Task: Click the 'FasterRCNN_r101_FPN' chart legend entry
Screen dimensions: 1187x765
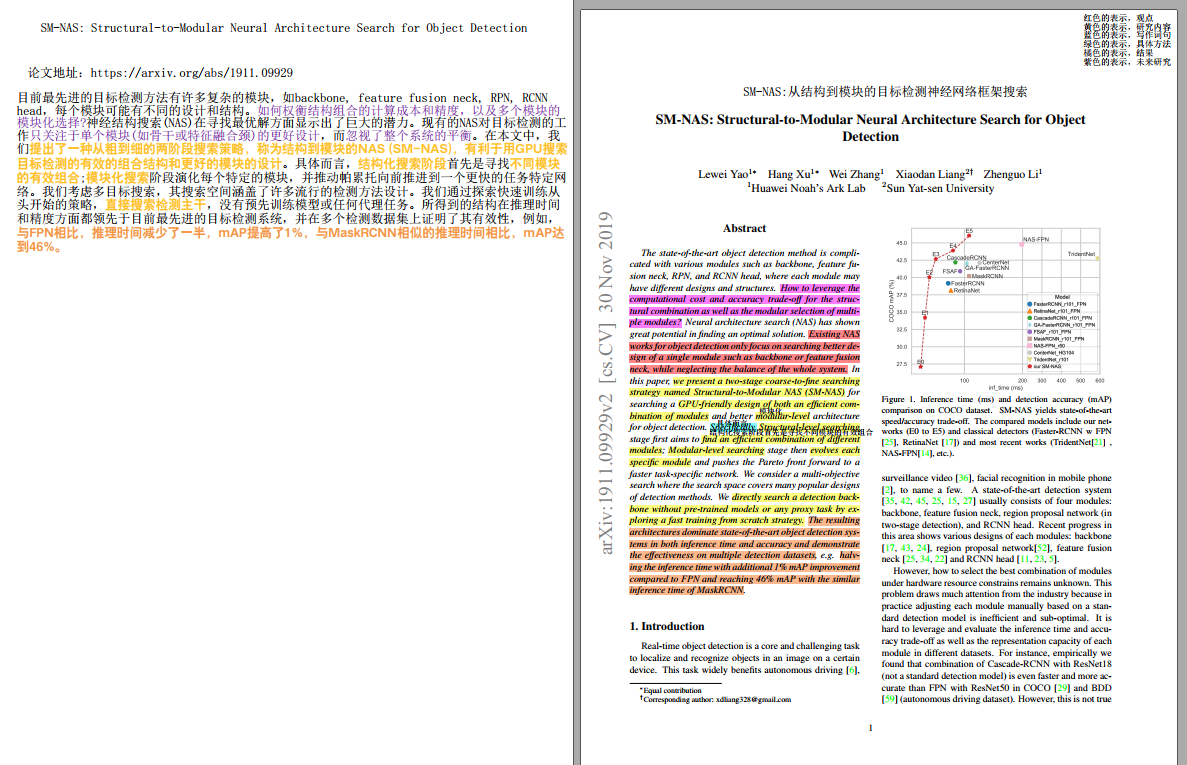Action: [1057, 304]
